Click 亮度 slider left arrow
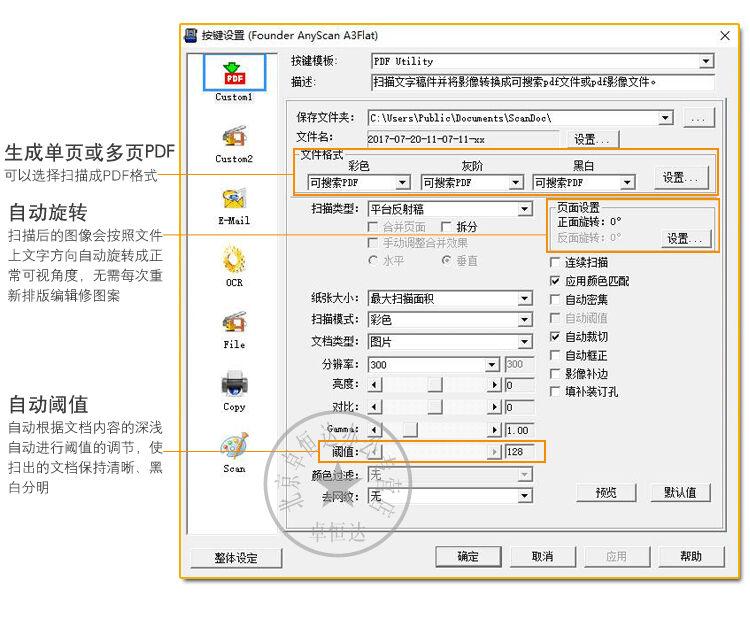 (x=375, y=385)
